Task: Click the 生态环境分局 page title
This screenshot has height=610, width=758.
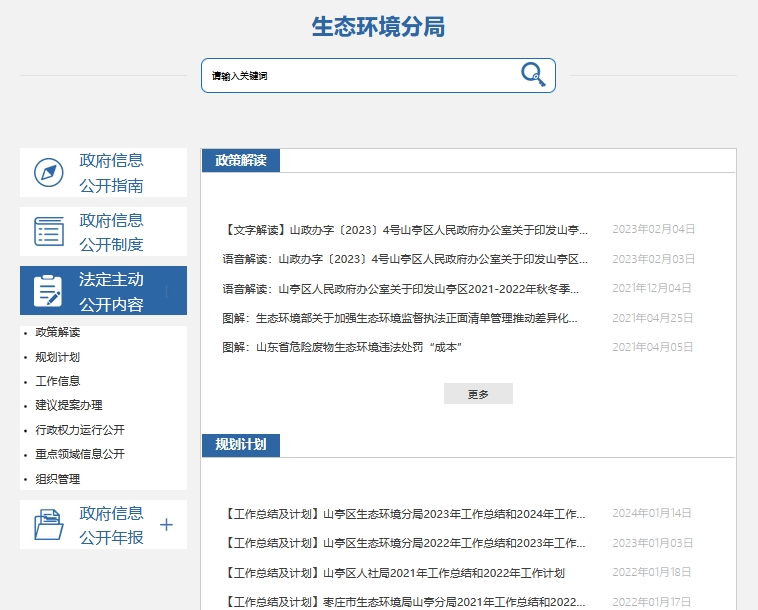Action: pos(378,27)
